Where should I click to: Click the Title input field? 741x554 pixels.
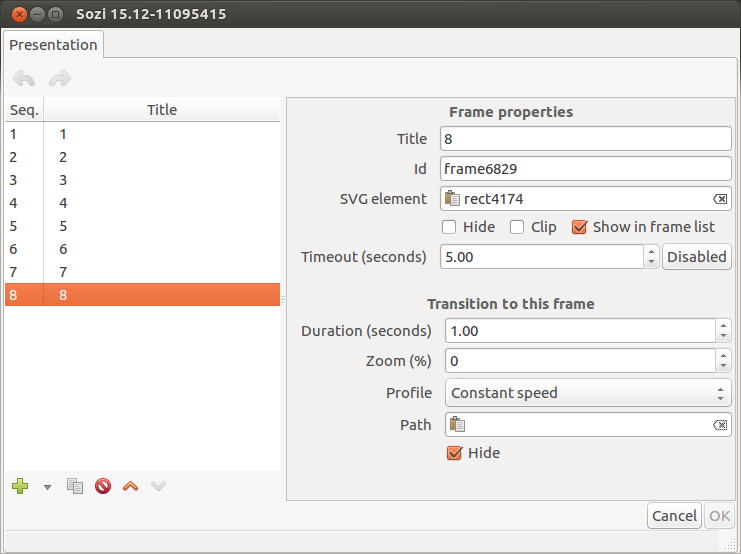tap(586, 138)
